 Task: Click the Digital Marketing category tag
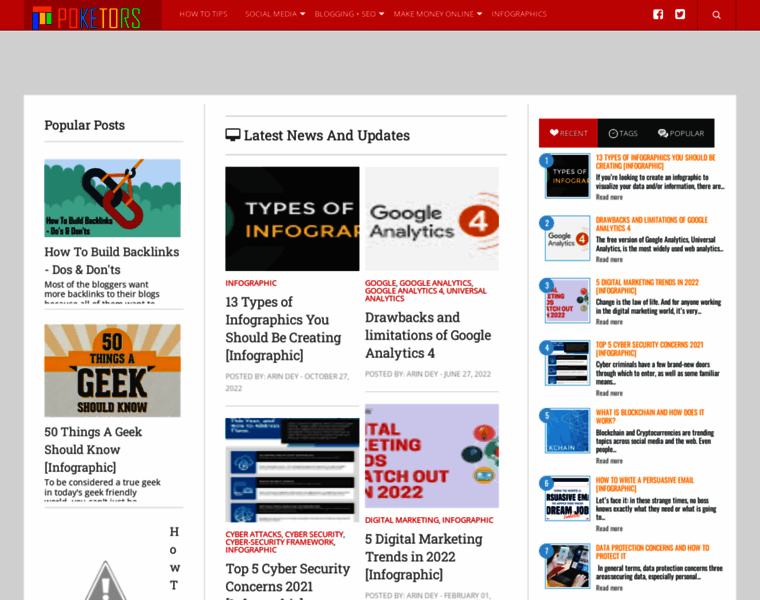[x=401, y=520]
